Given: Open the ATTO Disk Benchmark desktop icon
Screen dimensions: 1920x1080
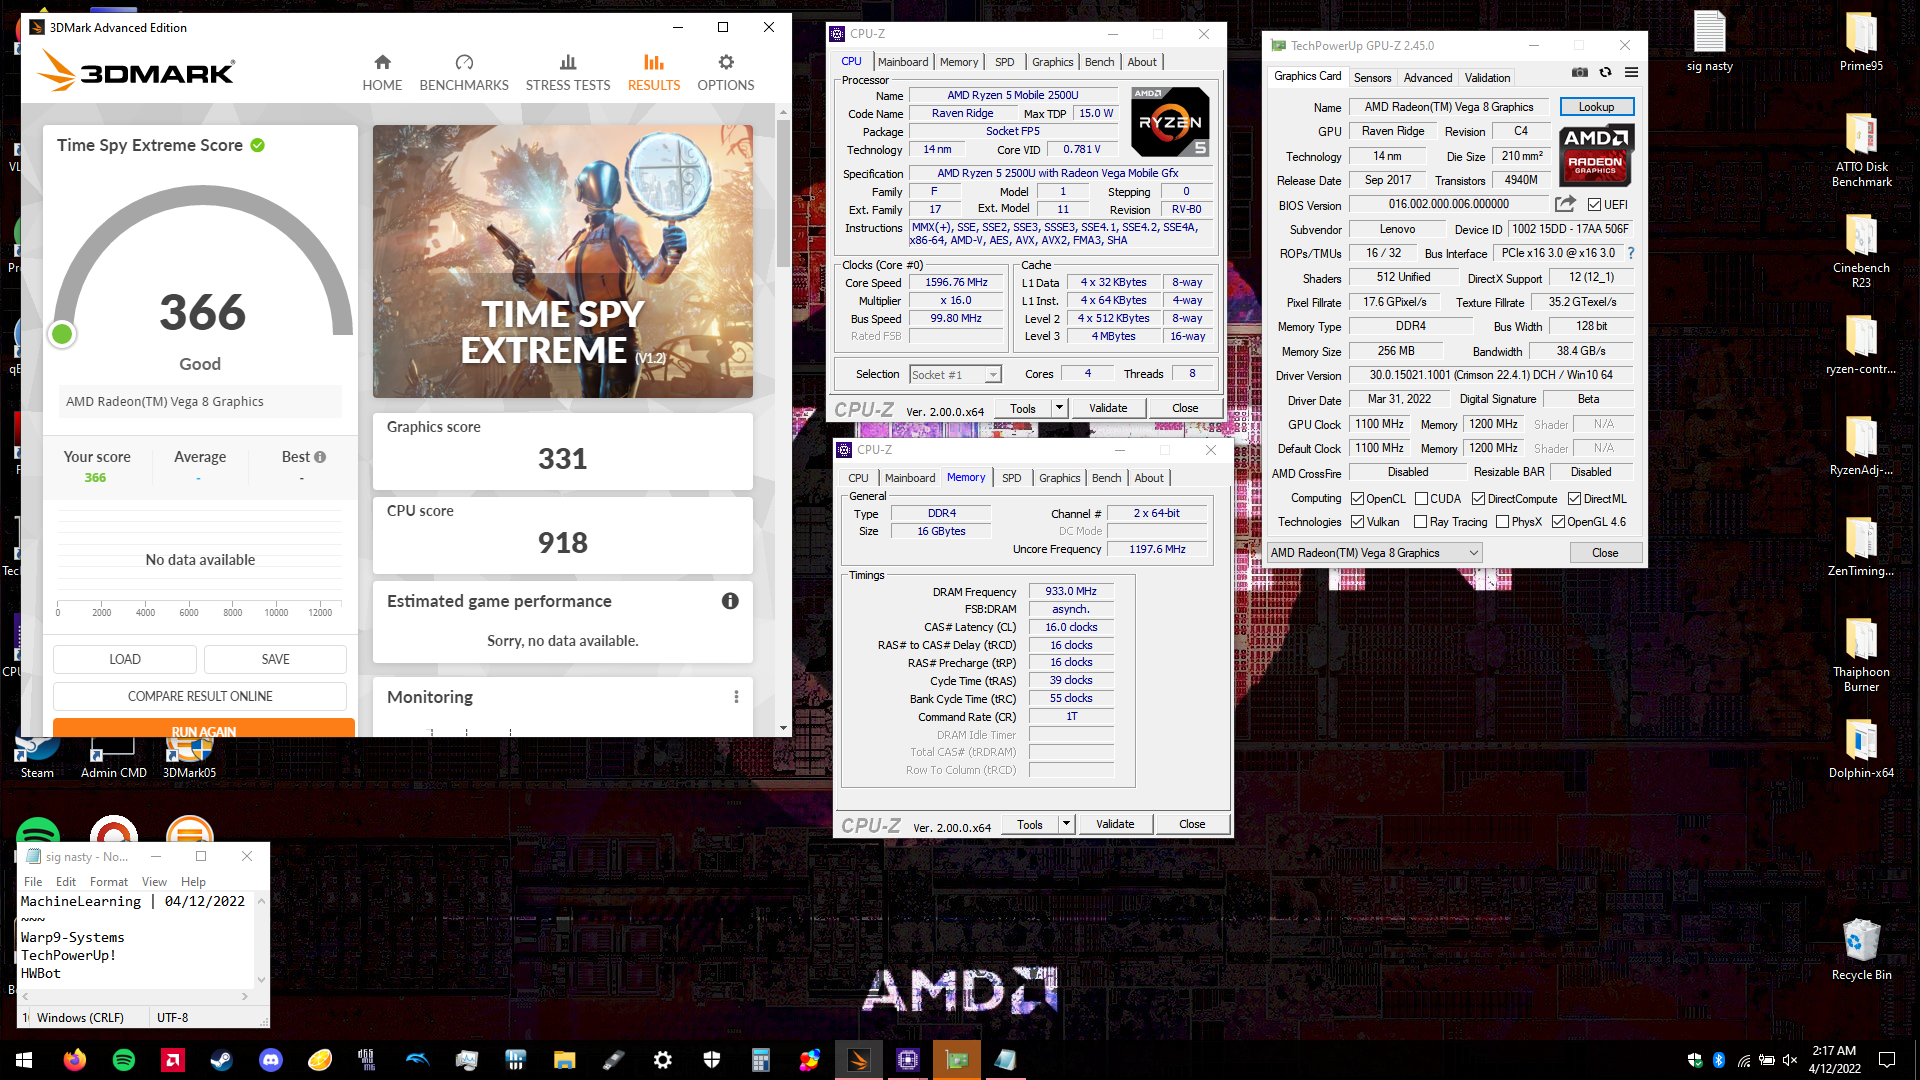Looking at the screenshot, I should (1861, 150).
